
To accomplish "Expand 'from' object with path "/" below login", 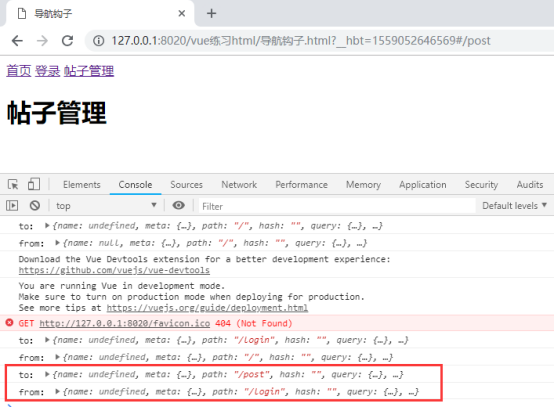I will coord(57,357).
